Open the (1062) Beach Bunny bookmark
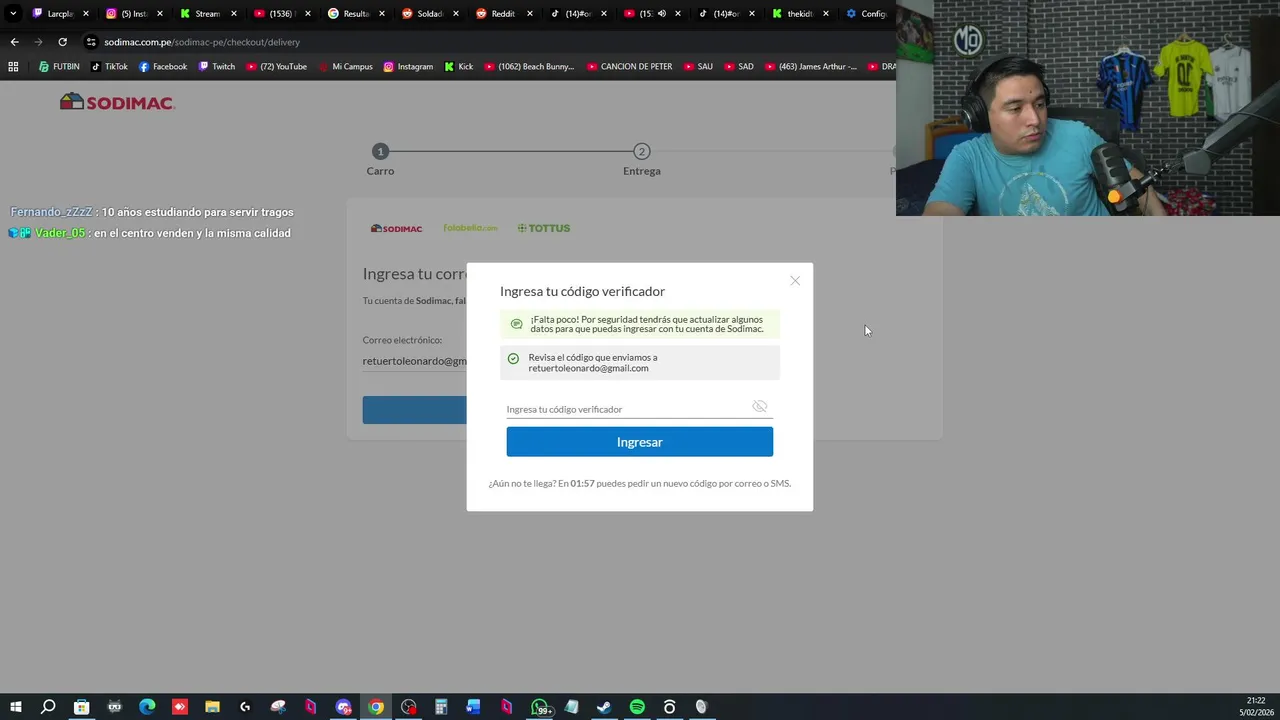 529,67
